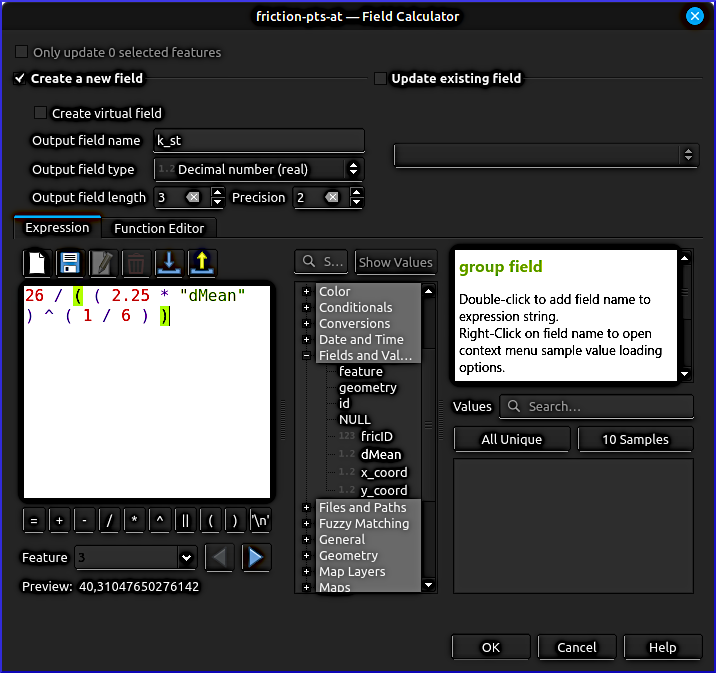Expand the Conditionals function group
The width and height of the screenshot is (716, 673).
click(x=306, y=307)
